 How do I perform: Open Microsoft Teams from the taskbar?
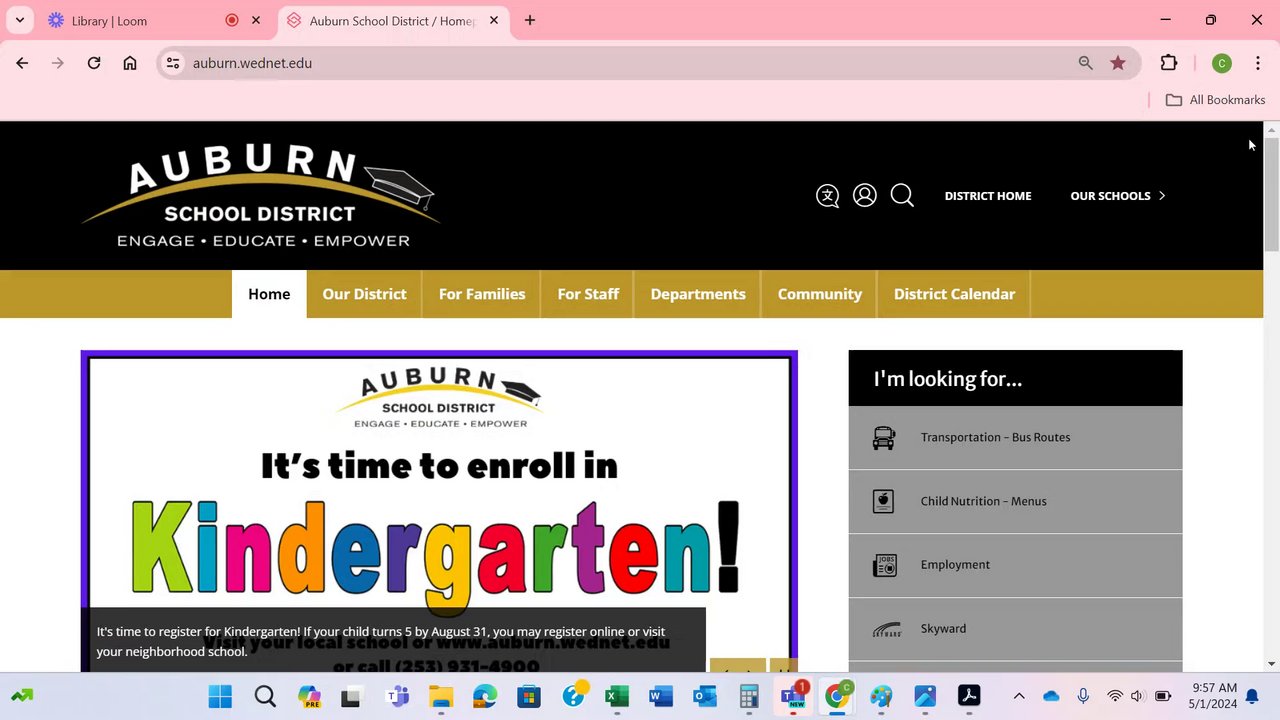[397, 696]
